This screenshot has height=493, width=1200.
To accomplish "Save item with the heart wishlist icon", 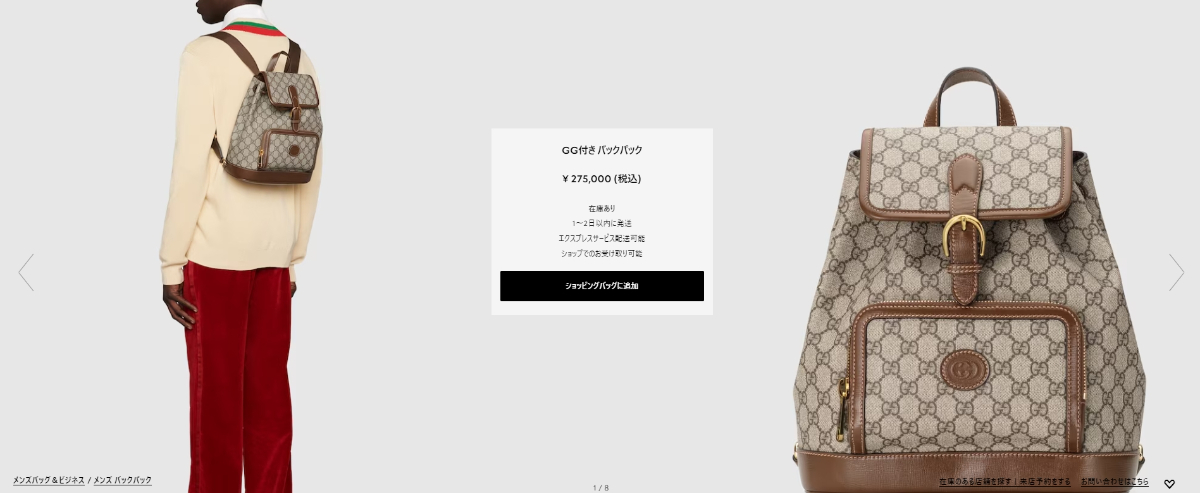I will (x=1169, y=483).
